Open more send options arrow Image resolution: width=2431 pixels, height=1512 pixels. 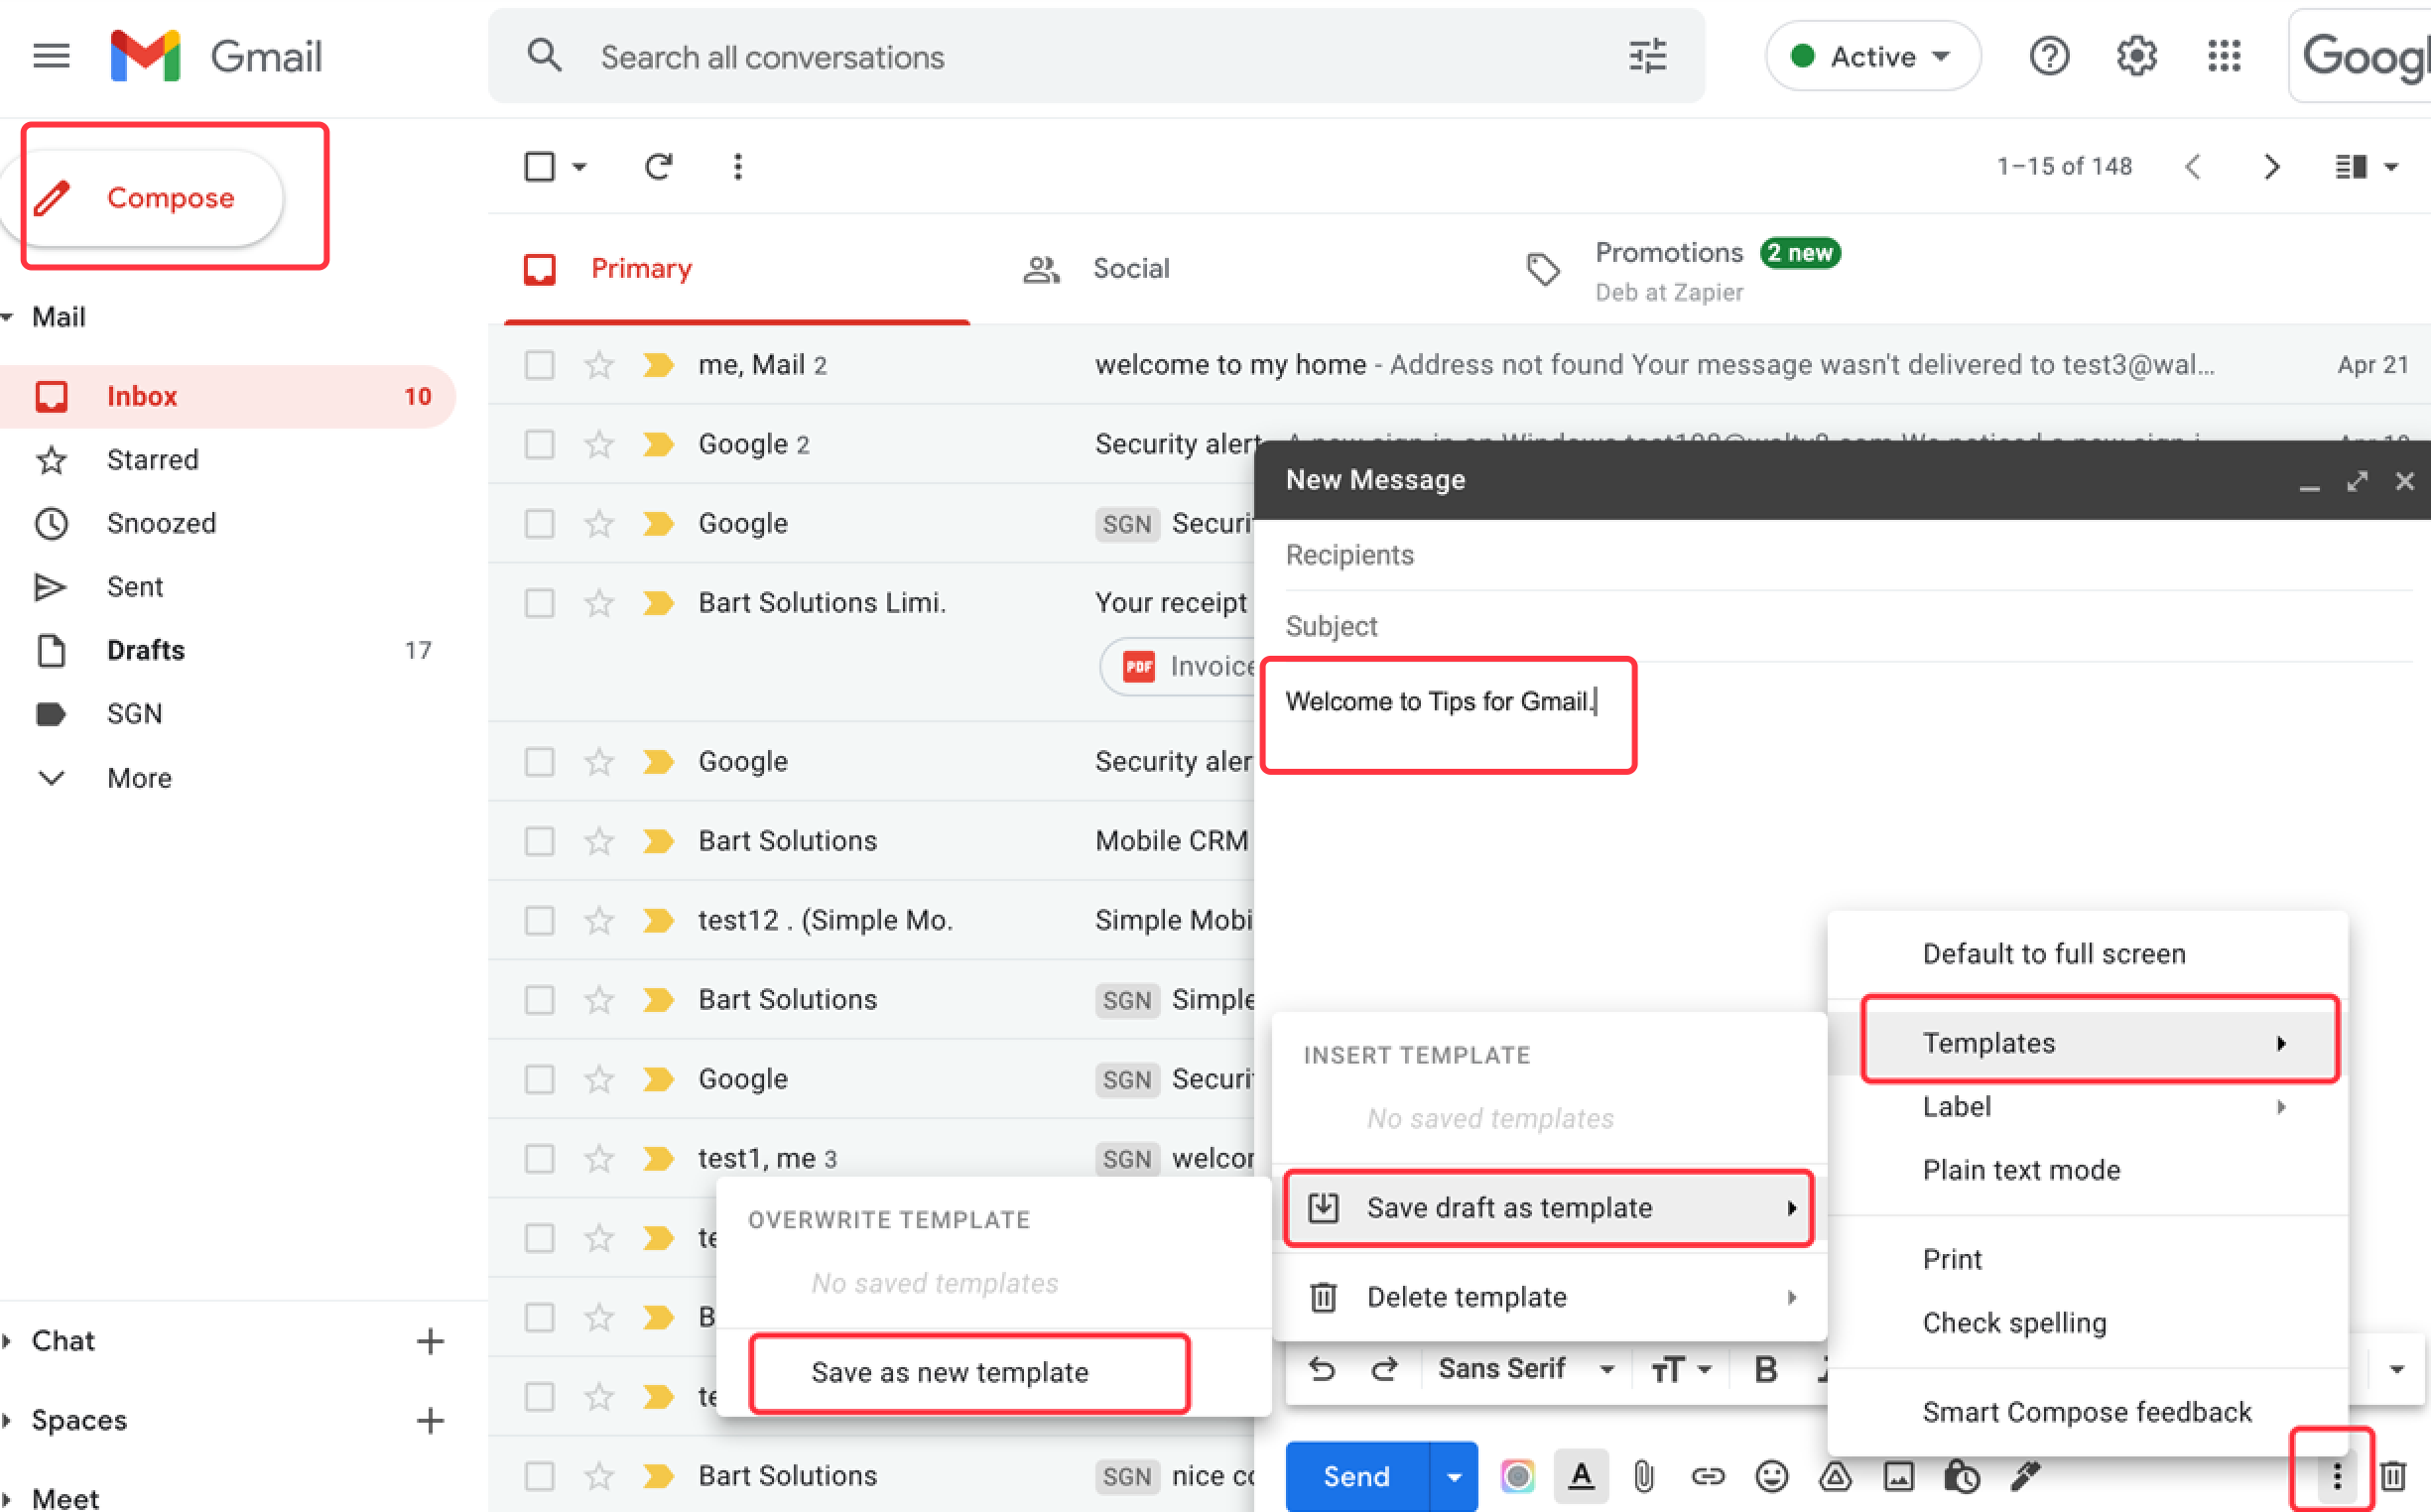1454,1476
